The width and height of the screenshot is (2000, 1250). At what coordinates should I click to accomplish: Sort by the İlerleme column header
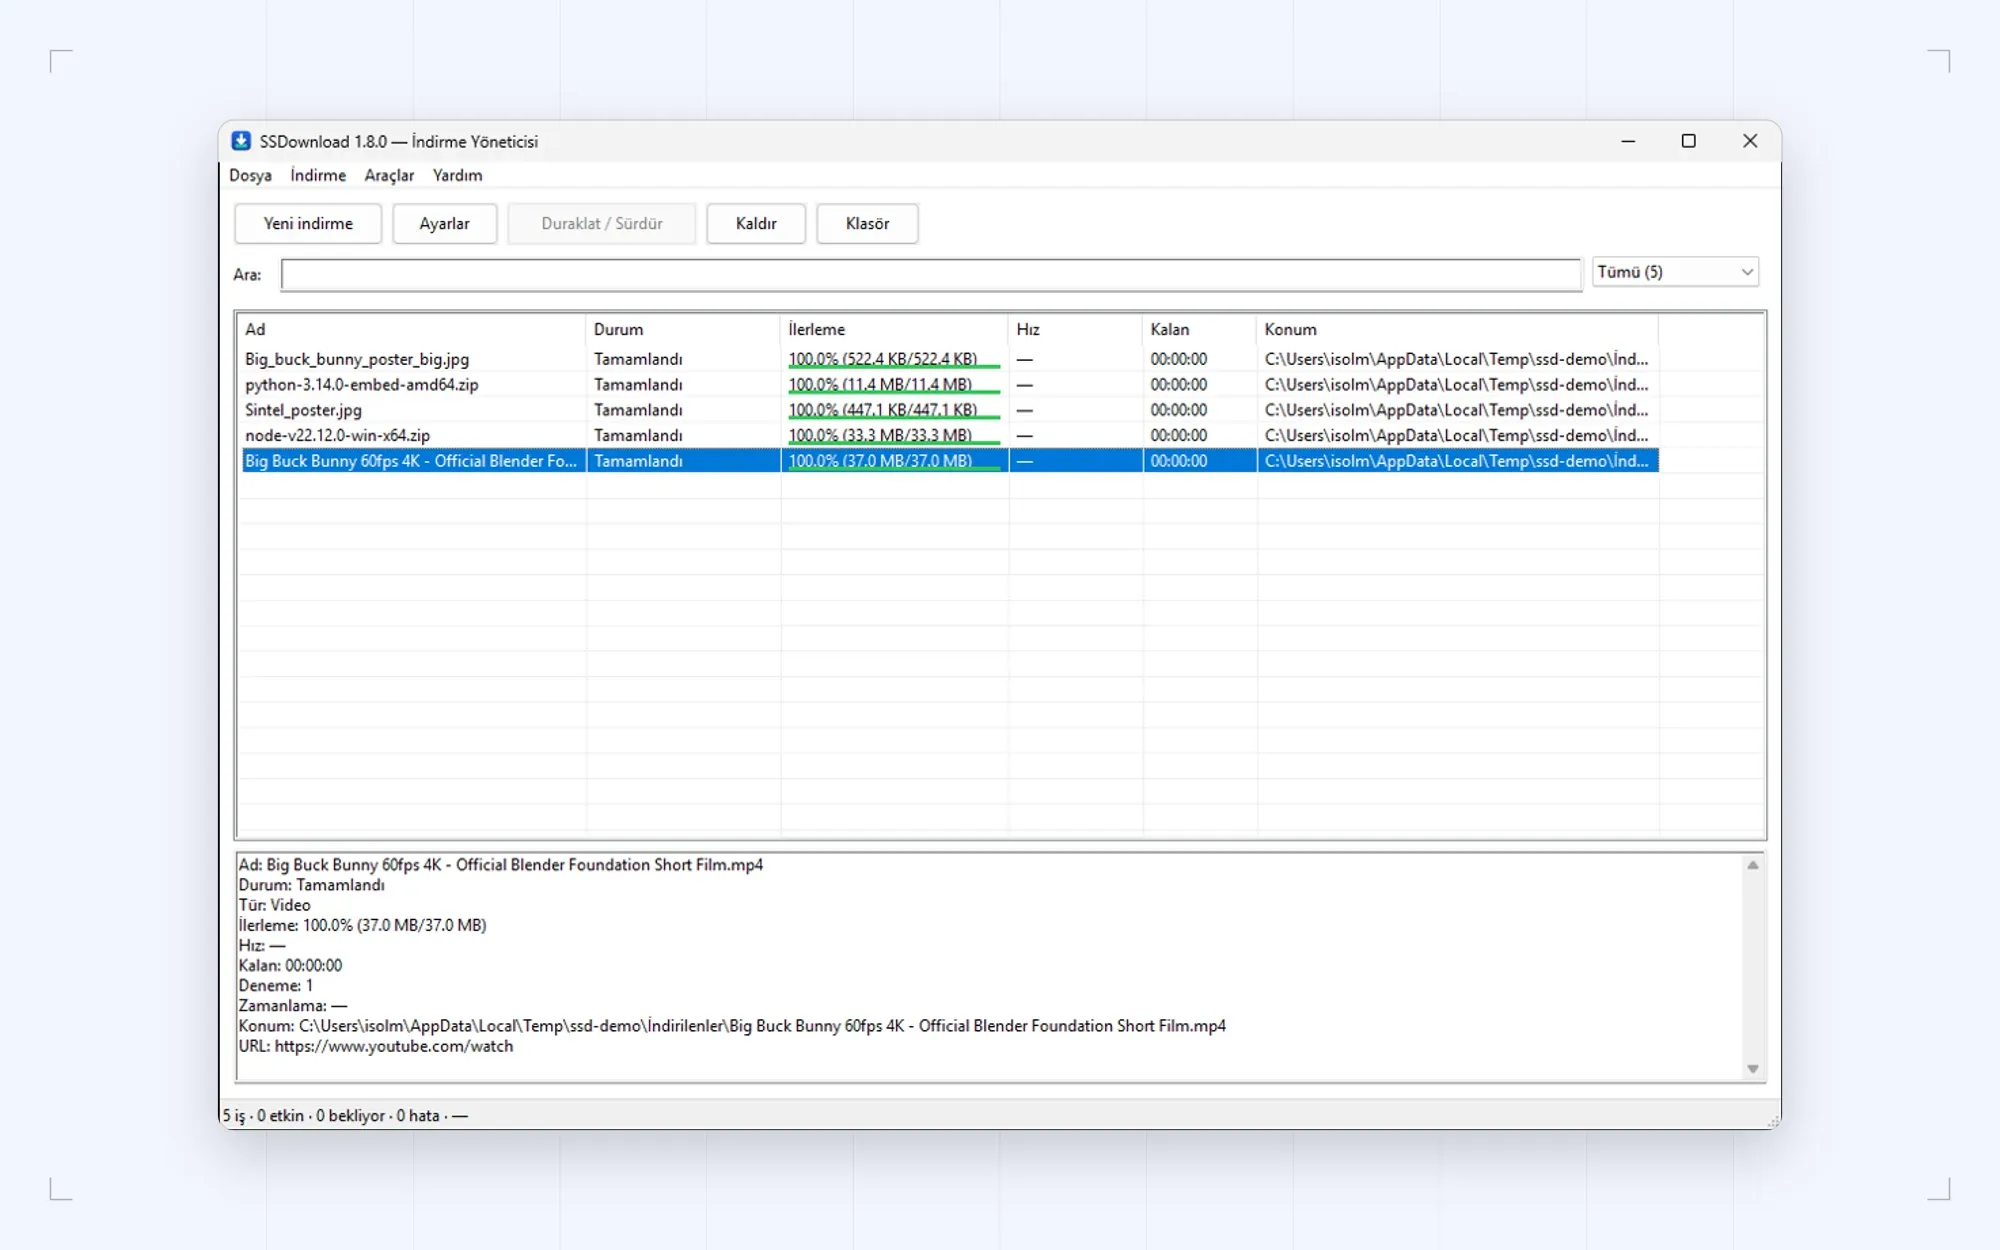(894, 329)
